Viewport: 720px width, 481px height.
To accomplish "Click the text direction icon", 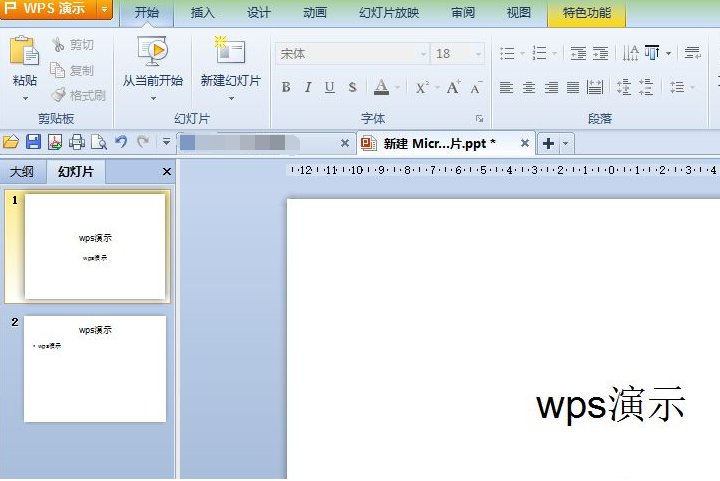I will [x=630, y=53].
